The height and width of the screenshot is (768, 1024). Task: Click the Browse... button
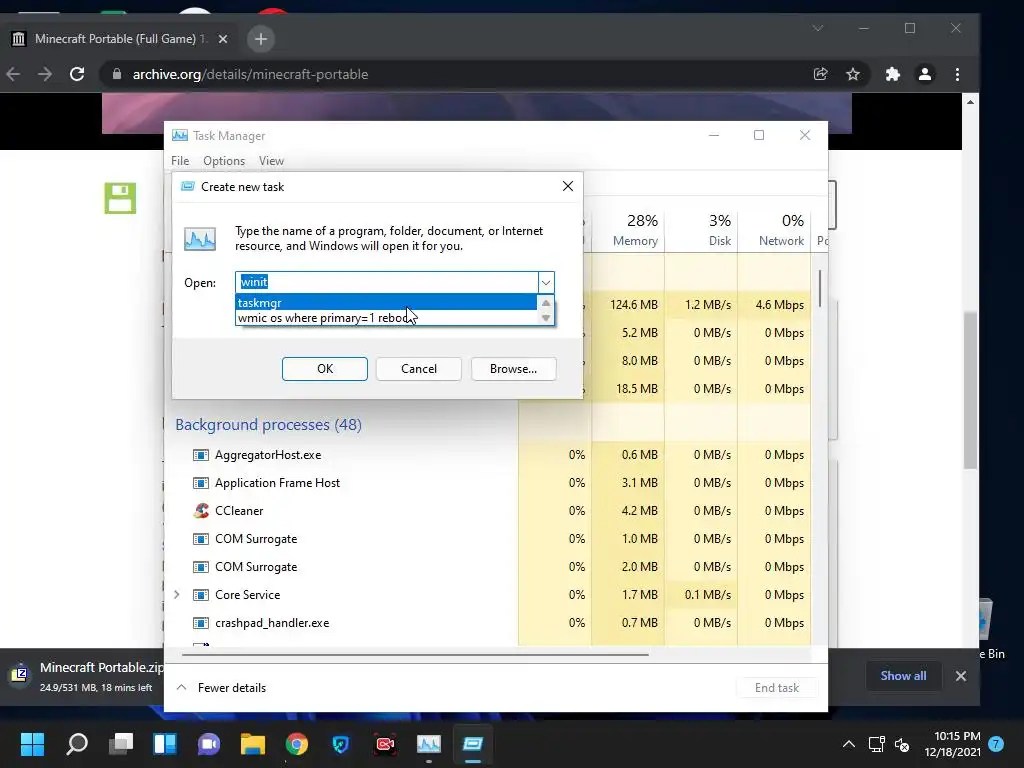(x=513, y=368)
